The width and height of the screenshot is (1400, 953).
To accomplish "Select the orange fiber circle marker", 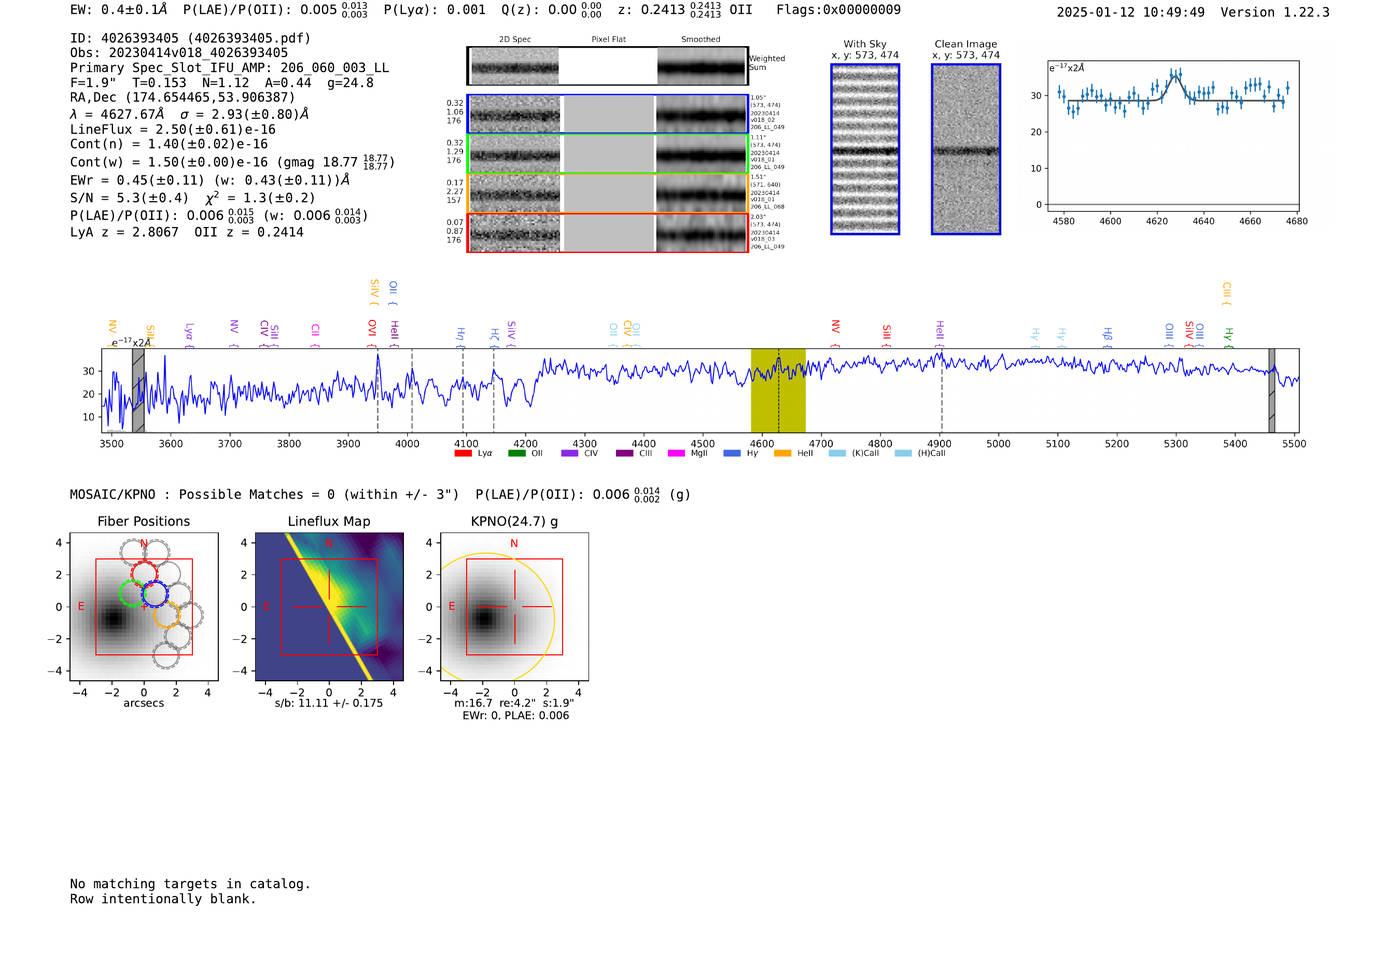I will [x=167, y=614].
